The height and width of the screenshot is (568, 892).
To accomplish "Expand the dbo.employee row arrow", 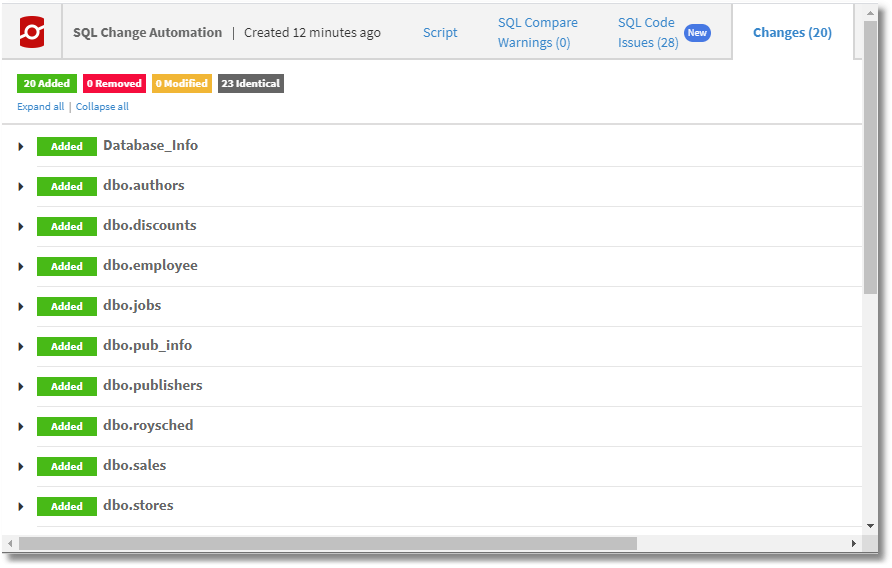I will pos(21,266).
